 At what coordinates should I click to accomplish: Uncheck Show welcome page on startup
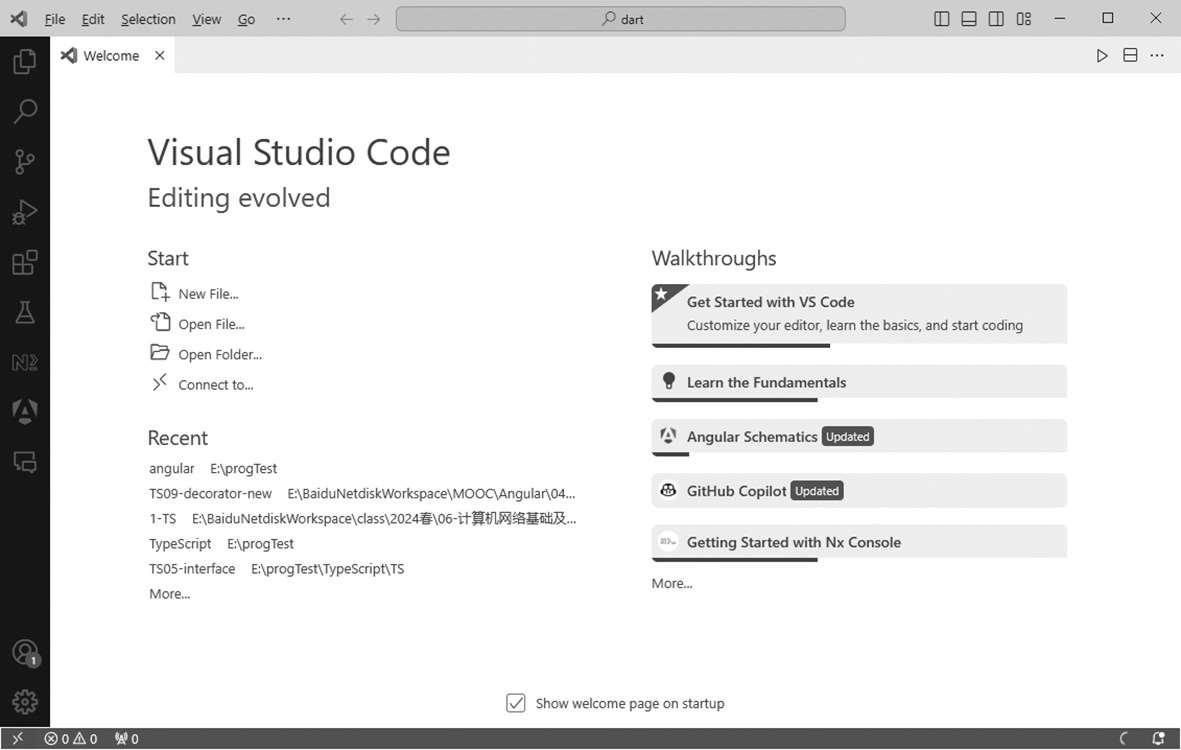click(516, 703)
